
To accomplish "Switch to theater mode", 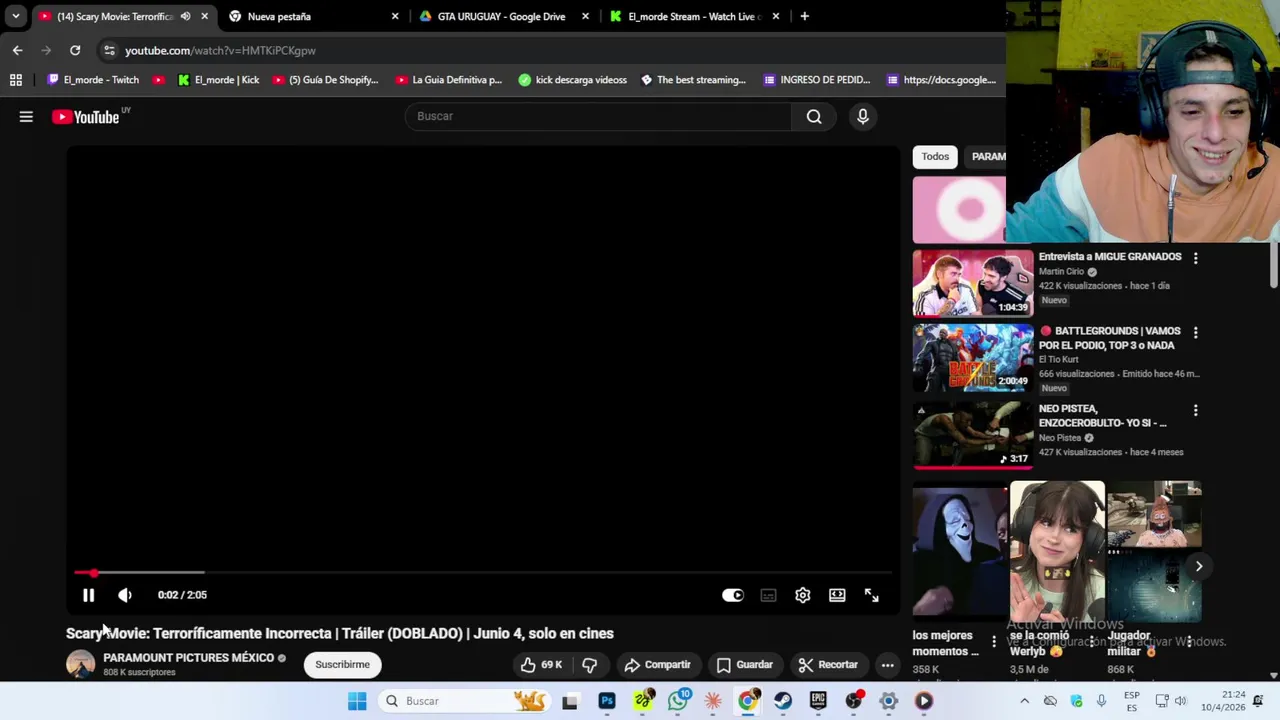I will pyautogui.click(x=837, y=595).
